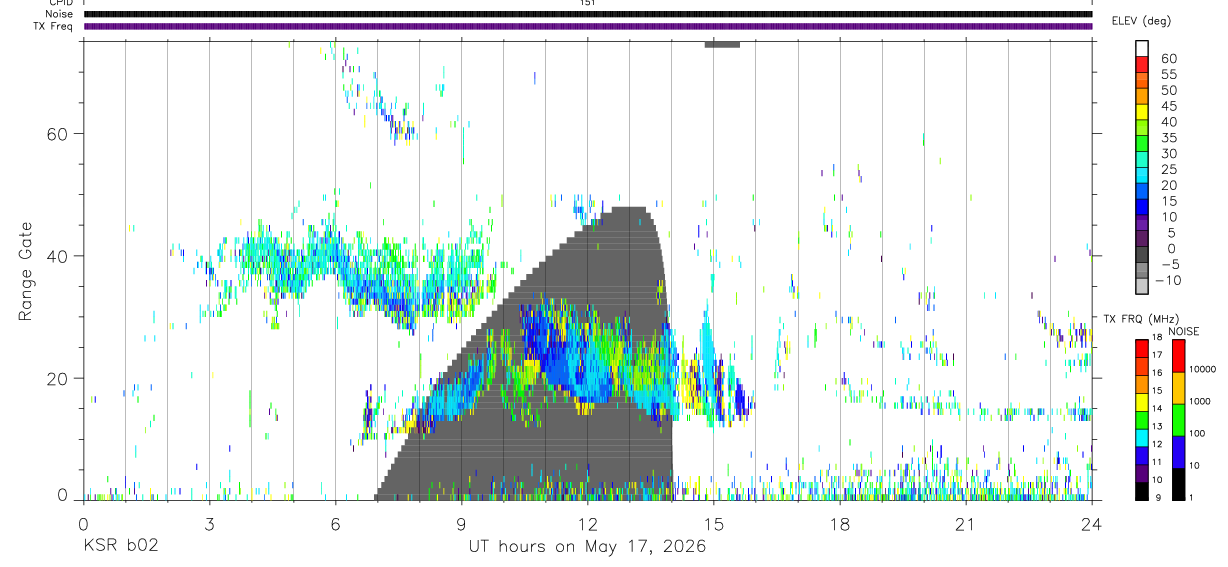The width and height of the screenshot is (1228, 567).
Task: Click the black bottom segment of TX FRQ colorbar
Action: (1142, 491)
